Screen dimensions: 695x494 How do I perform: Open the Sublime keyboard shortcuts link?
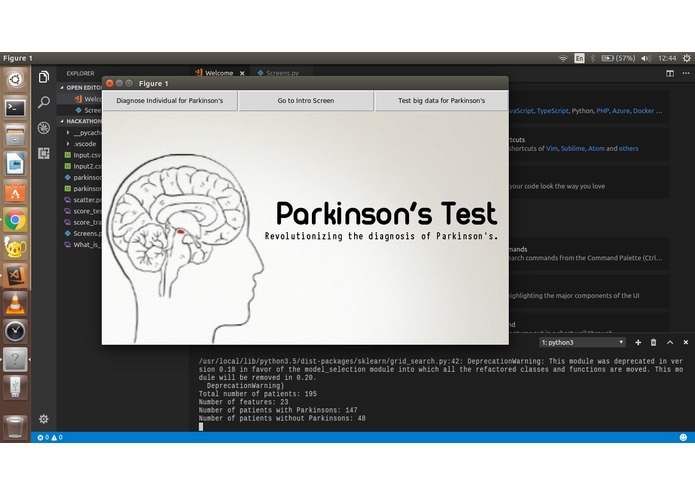(x=573, y=148)
